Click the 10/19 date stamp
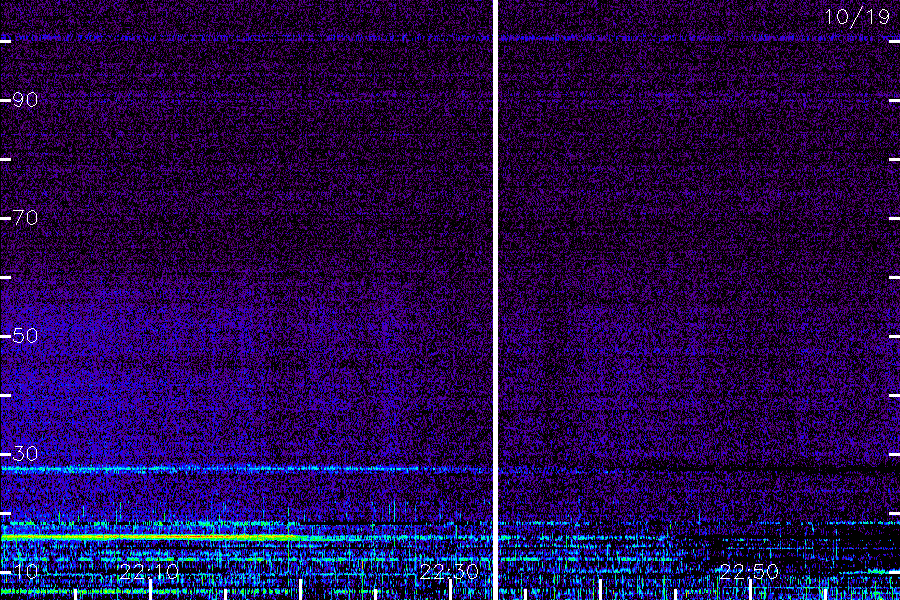Screen dimensions: 900x600 (x=858, y=17)
